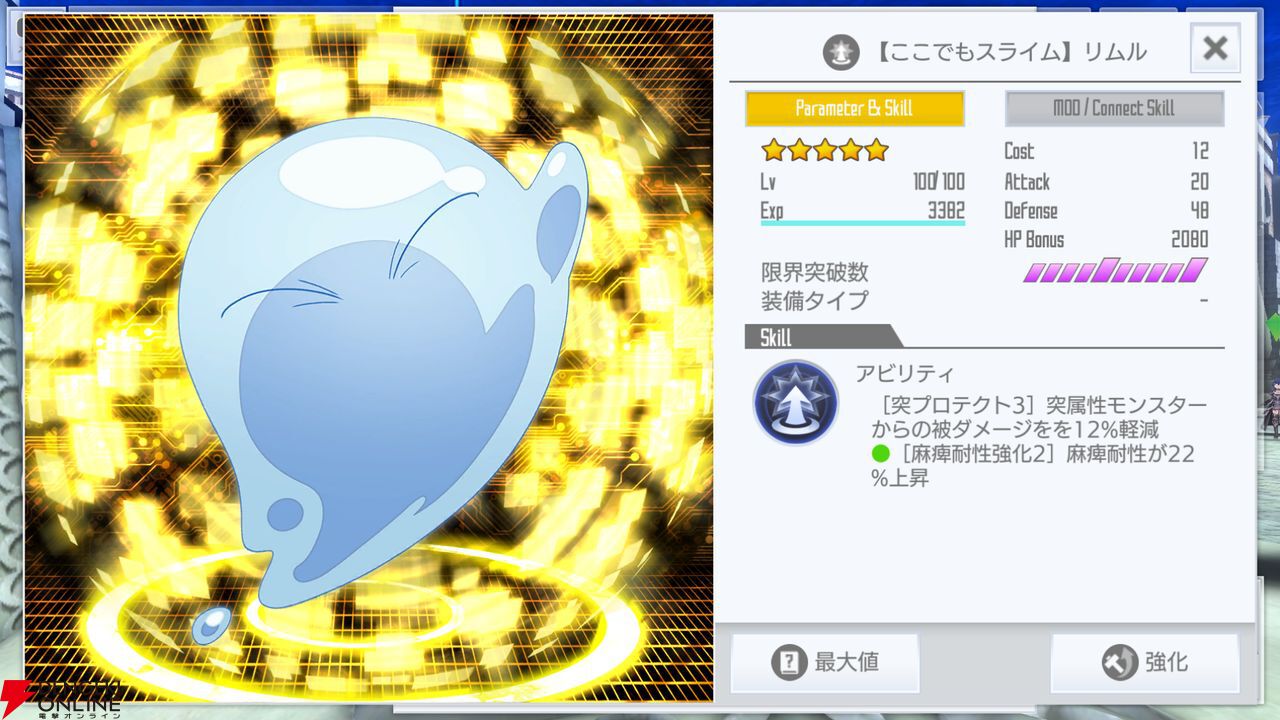This screenshot has width=1280, height=720.
Task: Switch to the MOD / Connect Skill tab
Action: 1114,108
